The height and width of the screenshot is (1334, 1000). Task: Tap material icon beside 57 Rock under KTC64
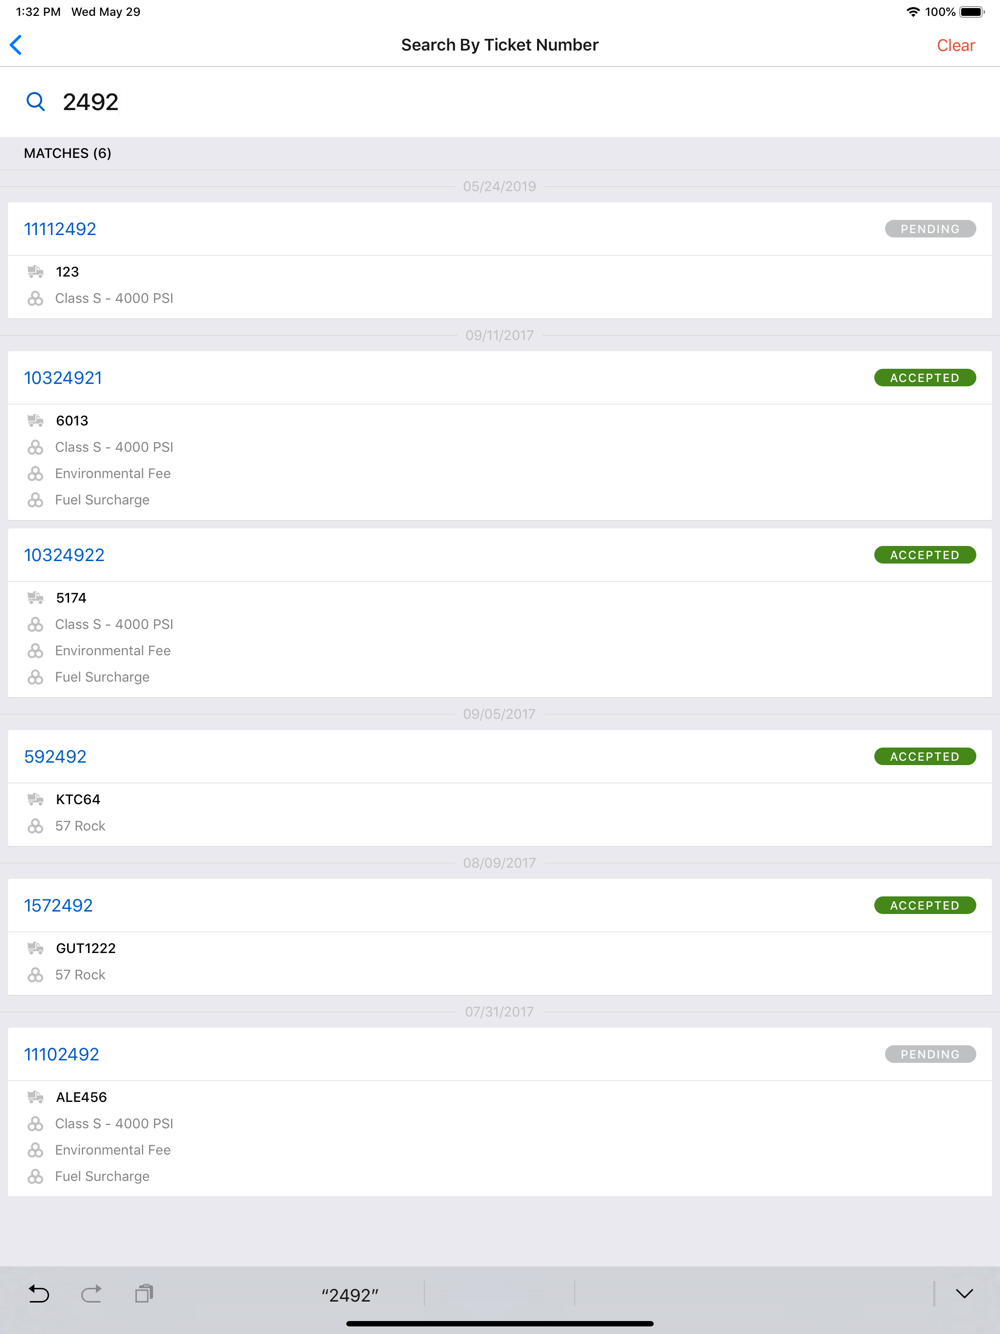pyautogui.click(x=36, y=826)
